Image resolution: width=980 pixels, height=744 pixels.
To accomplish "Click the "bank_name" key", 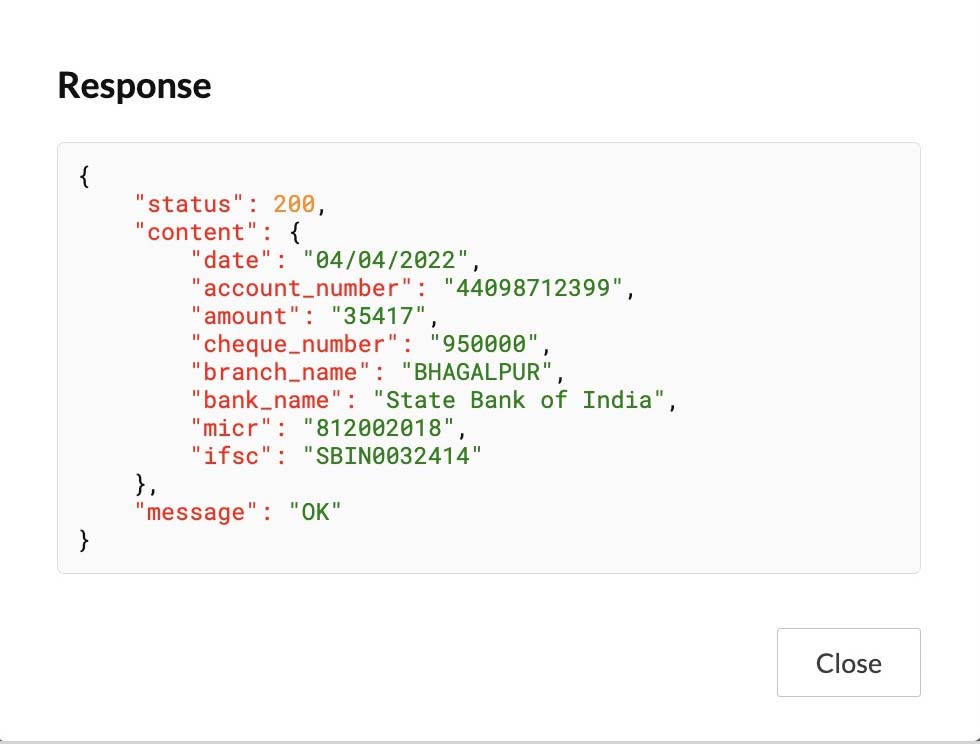I will pyautogui.click(x=260, y=401).
